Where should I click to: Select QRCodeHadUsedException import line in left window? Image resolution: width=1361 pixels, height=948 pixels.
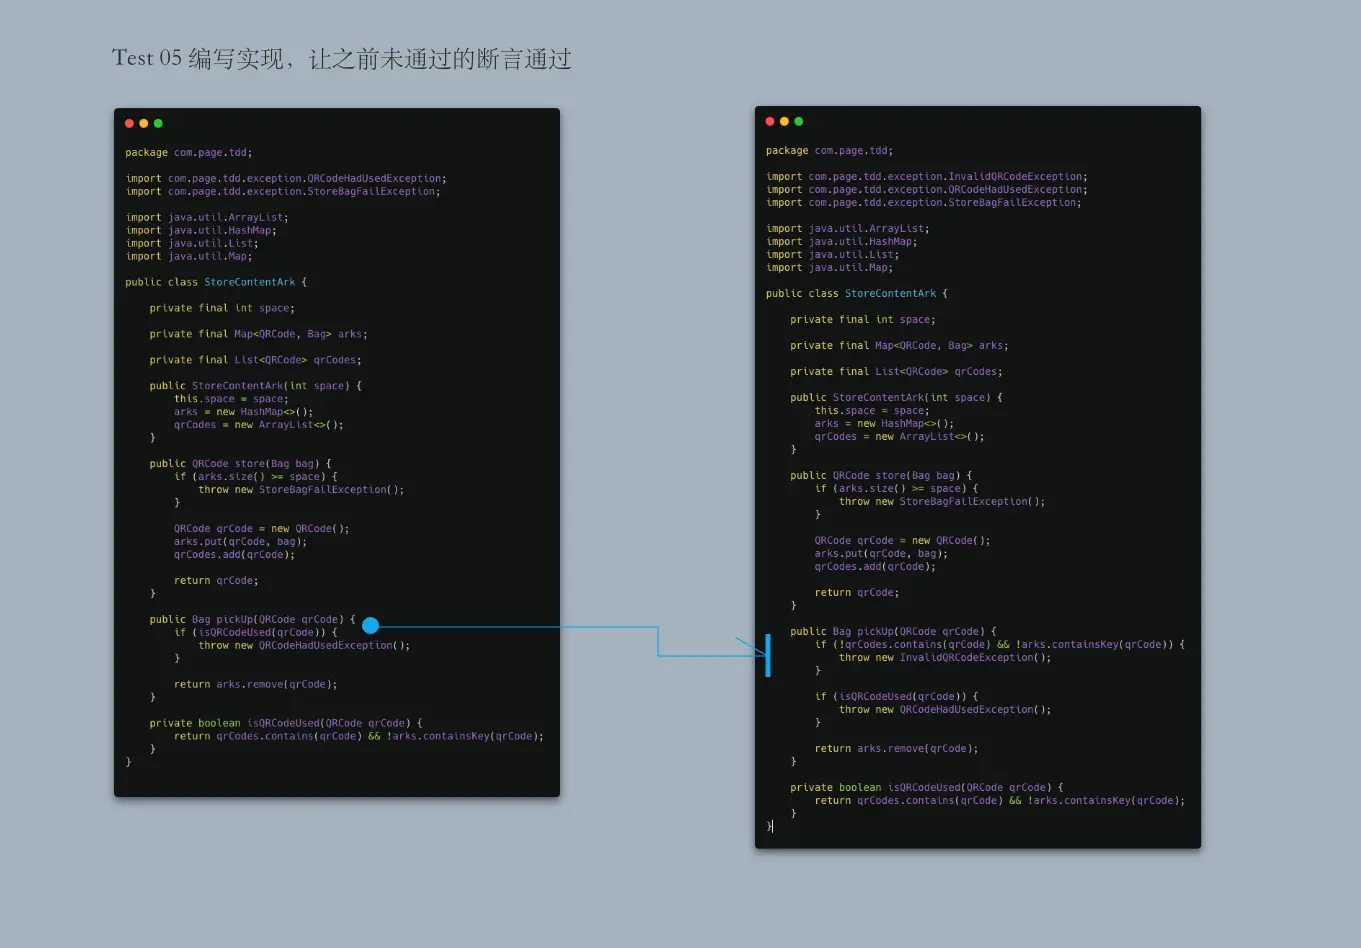point(286,179)
